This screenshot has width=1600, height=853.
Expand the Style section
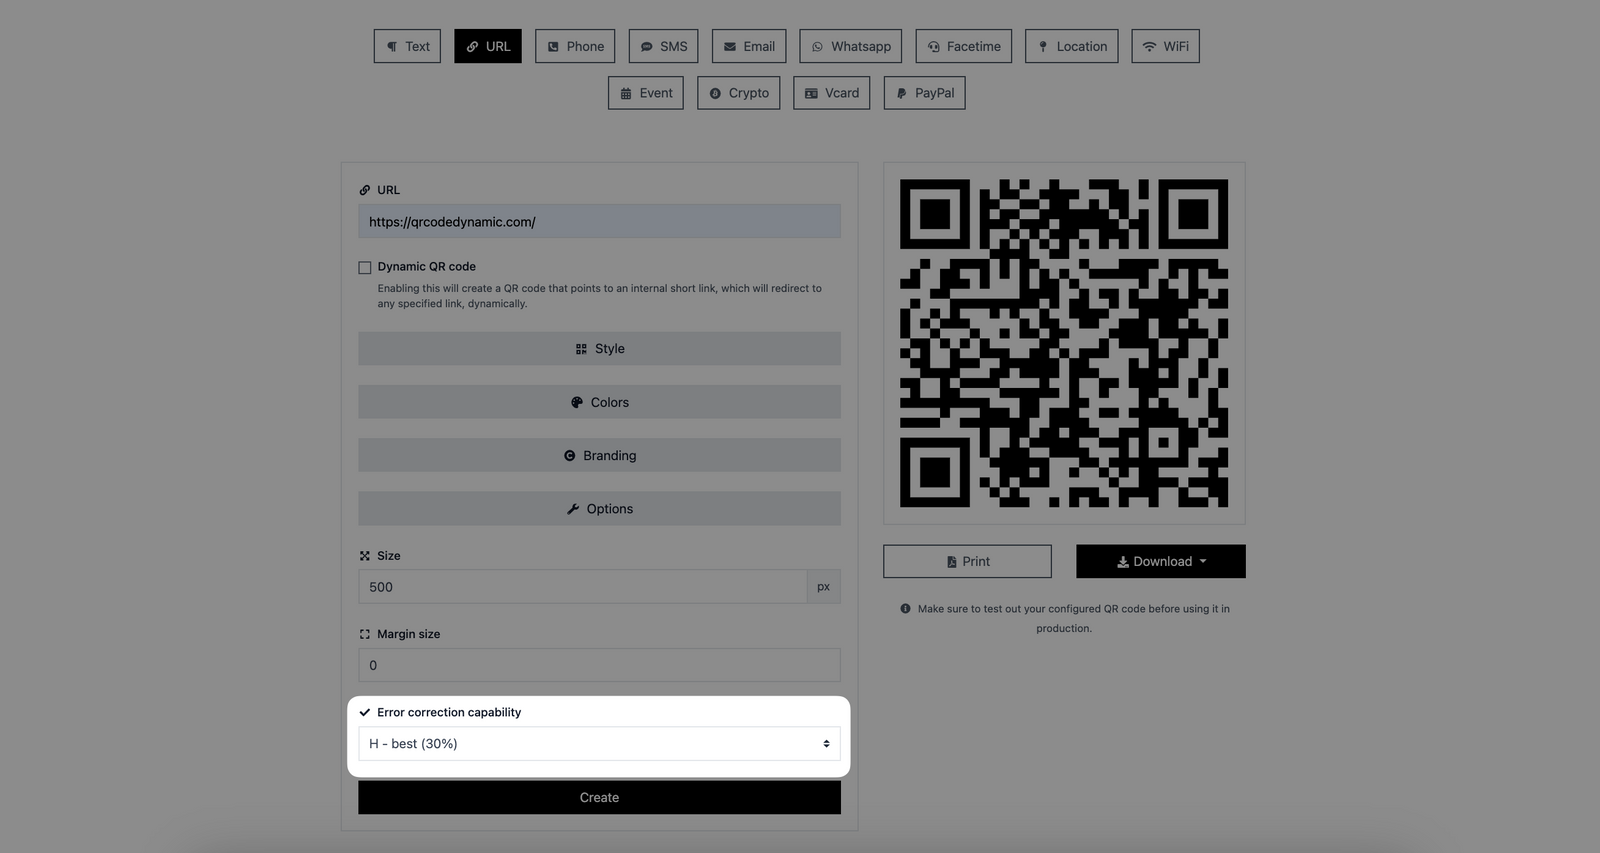(599, 349)
